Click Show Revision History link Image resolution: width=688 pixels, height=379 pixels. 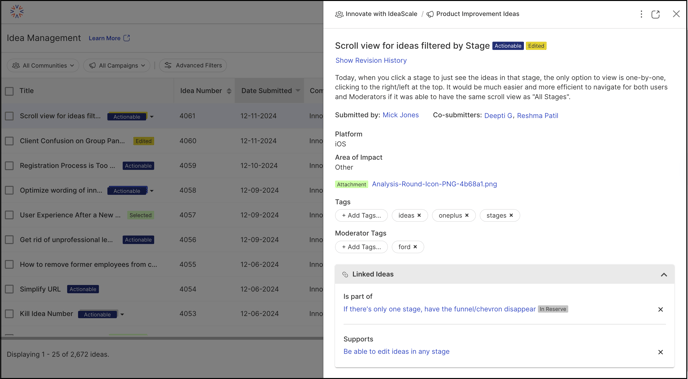pos(371,61)
